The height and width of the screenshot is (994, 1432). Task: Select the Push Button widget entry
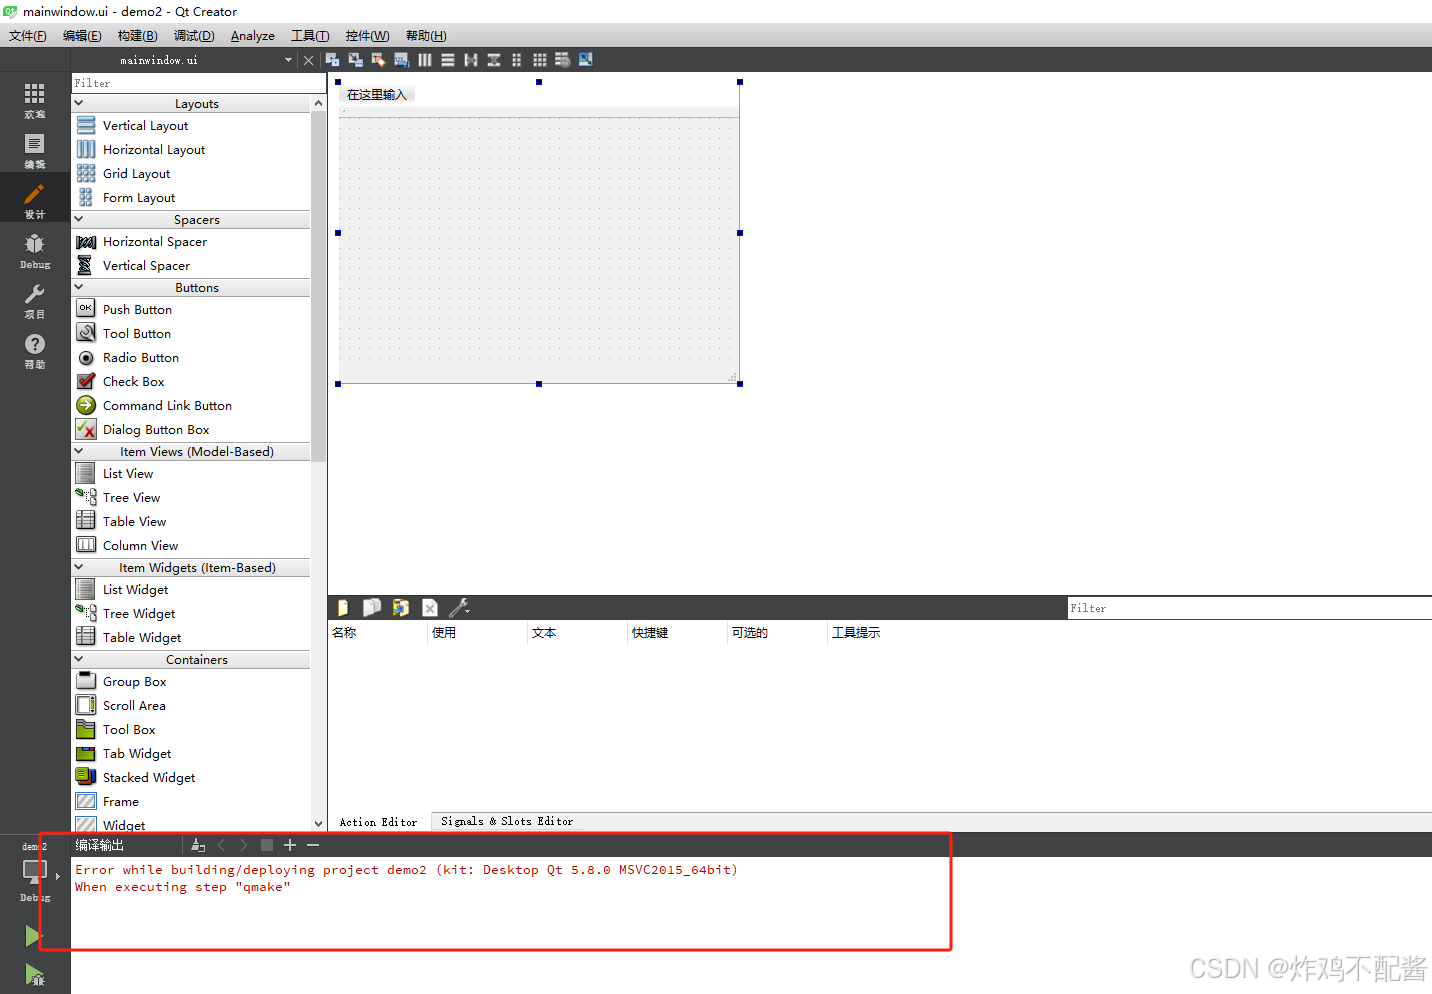pos(135,309)
